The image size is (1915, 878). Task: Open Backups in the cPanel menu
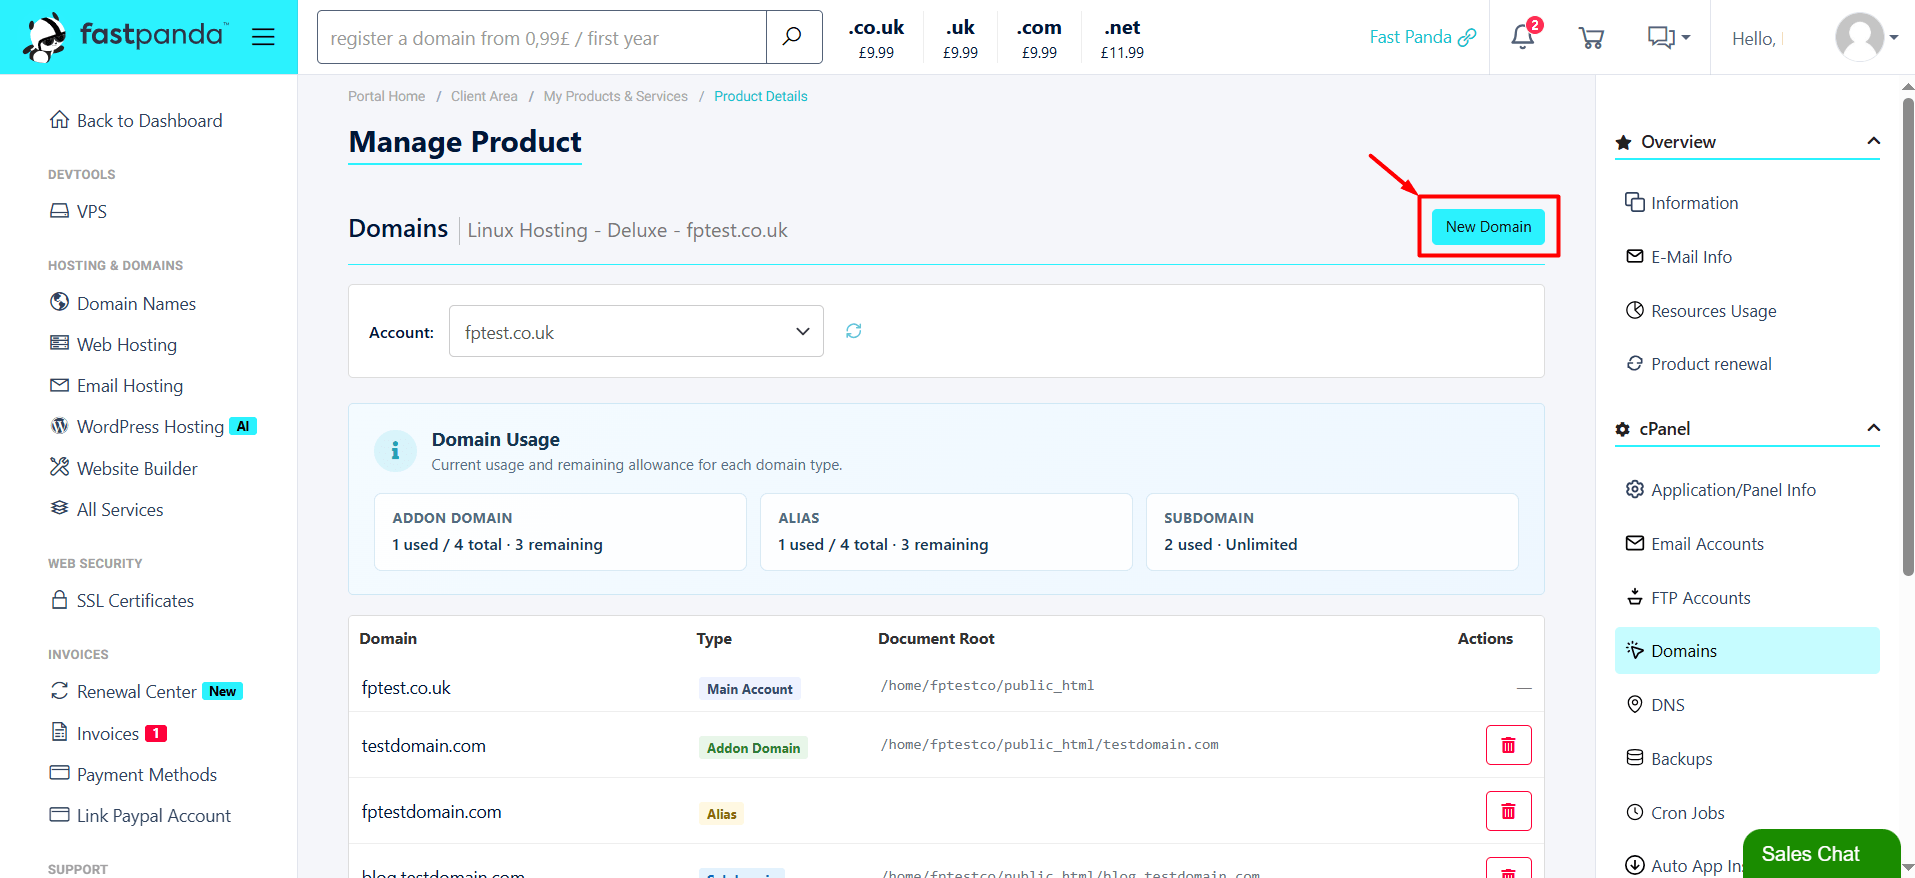pos(1669,759)
